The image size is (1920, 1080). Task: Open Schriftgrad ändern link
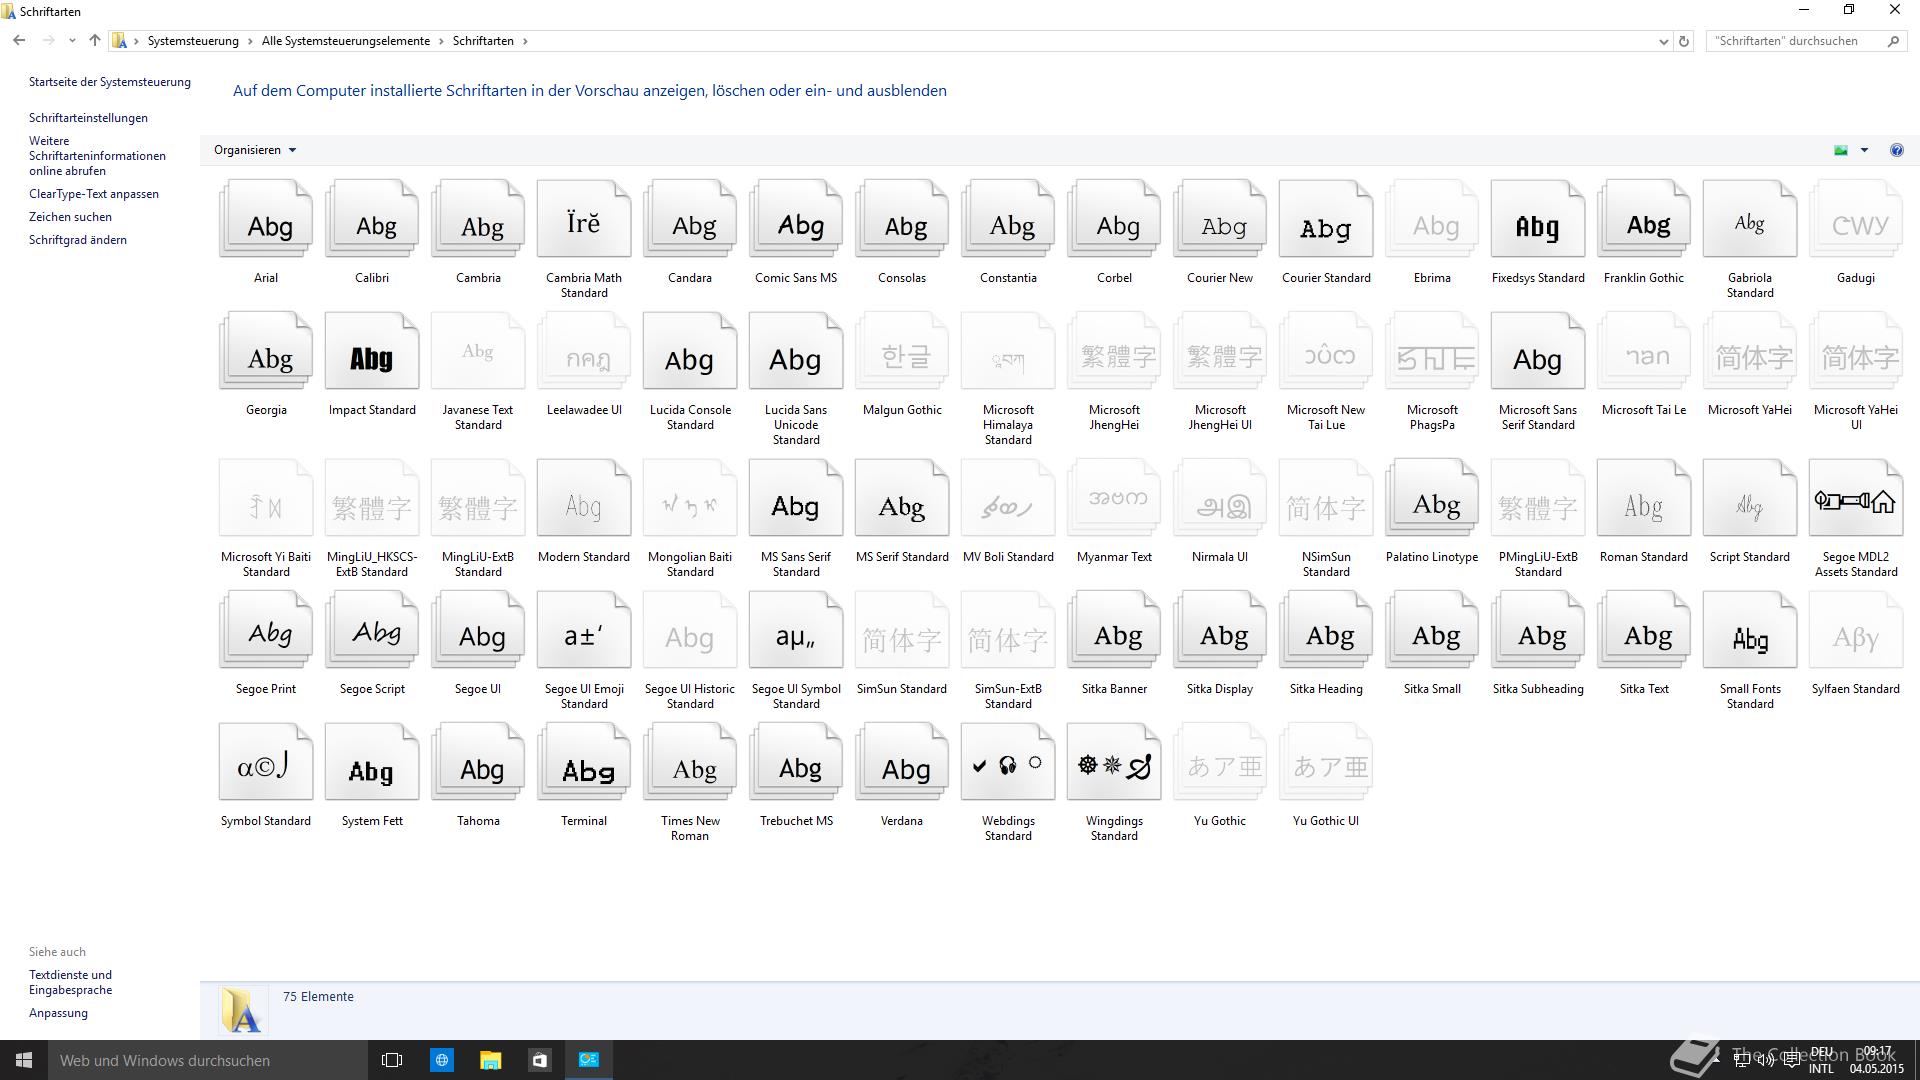click(x=78, y=240)
